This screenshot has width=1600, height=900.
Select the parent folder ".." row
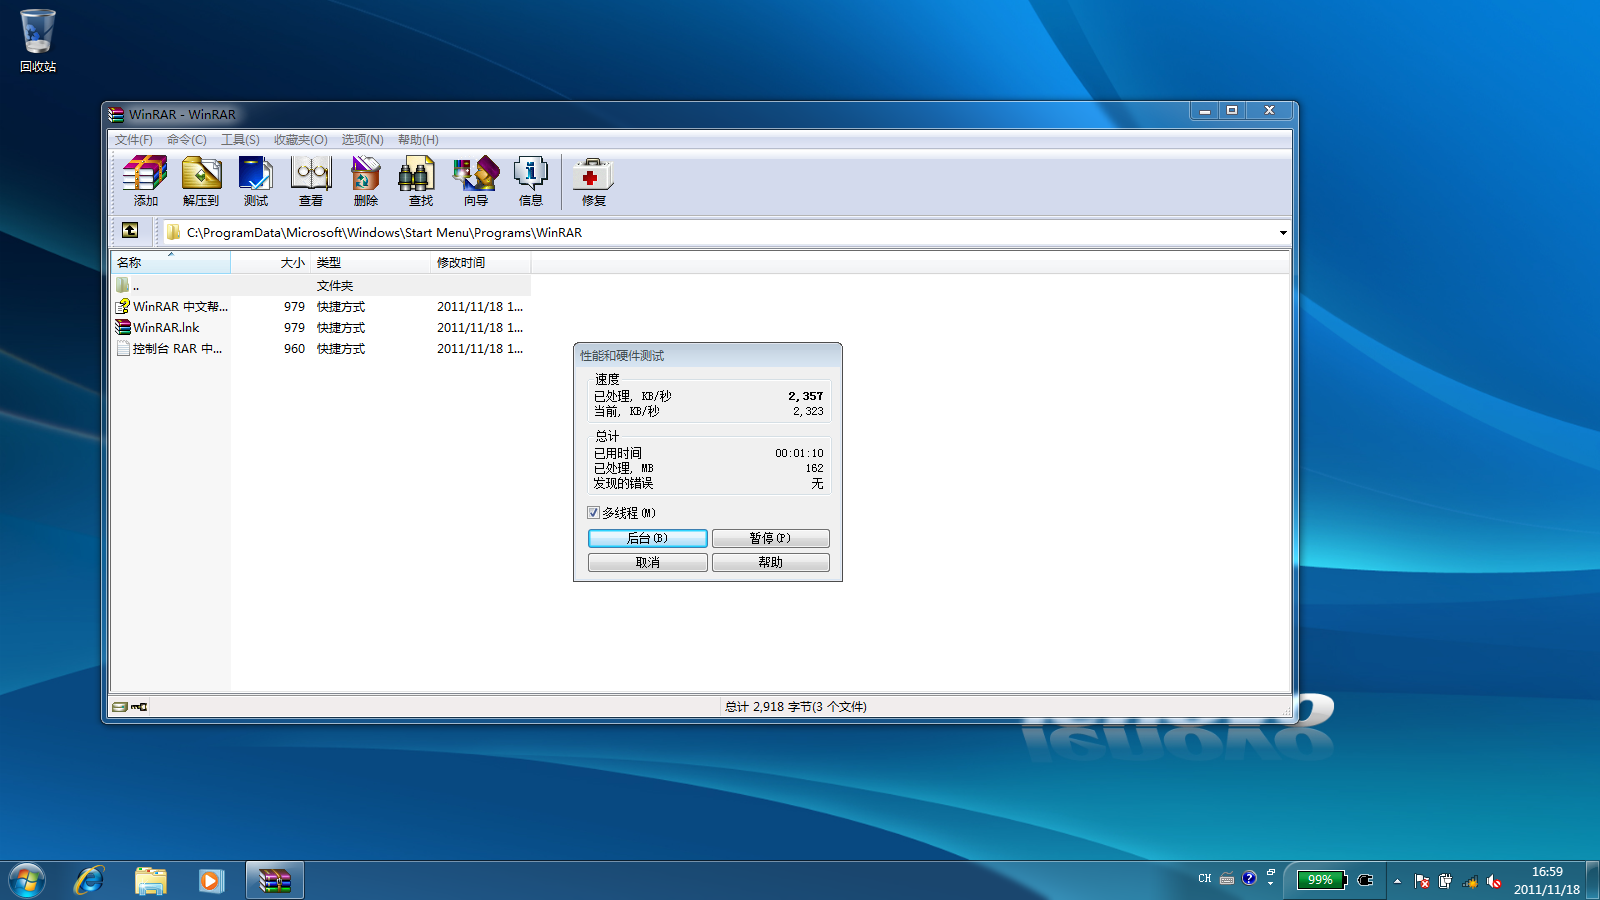pyautogui.click(x=321, y=286)
